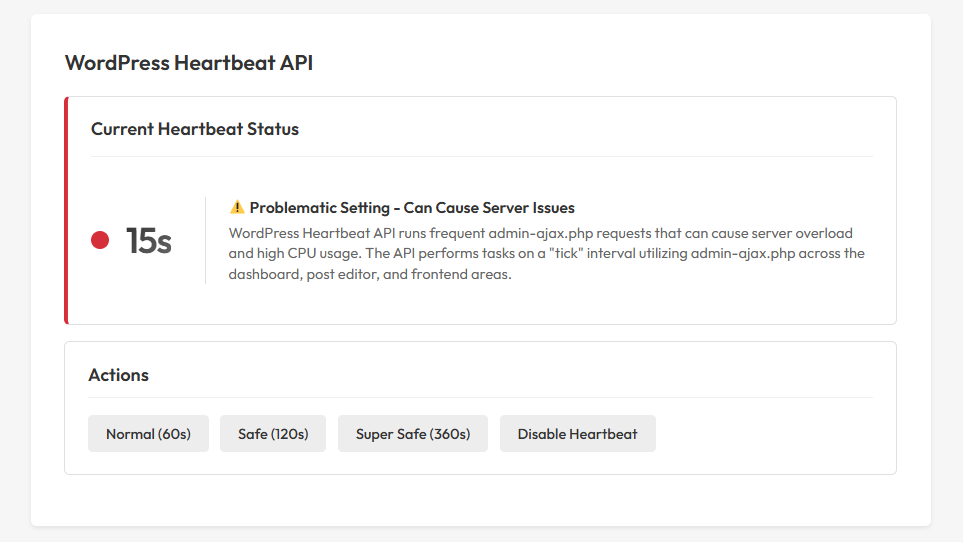The width and height of the screenshot is (963, 542).
Task: Click divider line under Current Heartbeat Status
Action: pyautogui.click(x=481, y=157)
